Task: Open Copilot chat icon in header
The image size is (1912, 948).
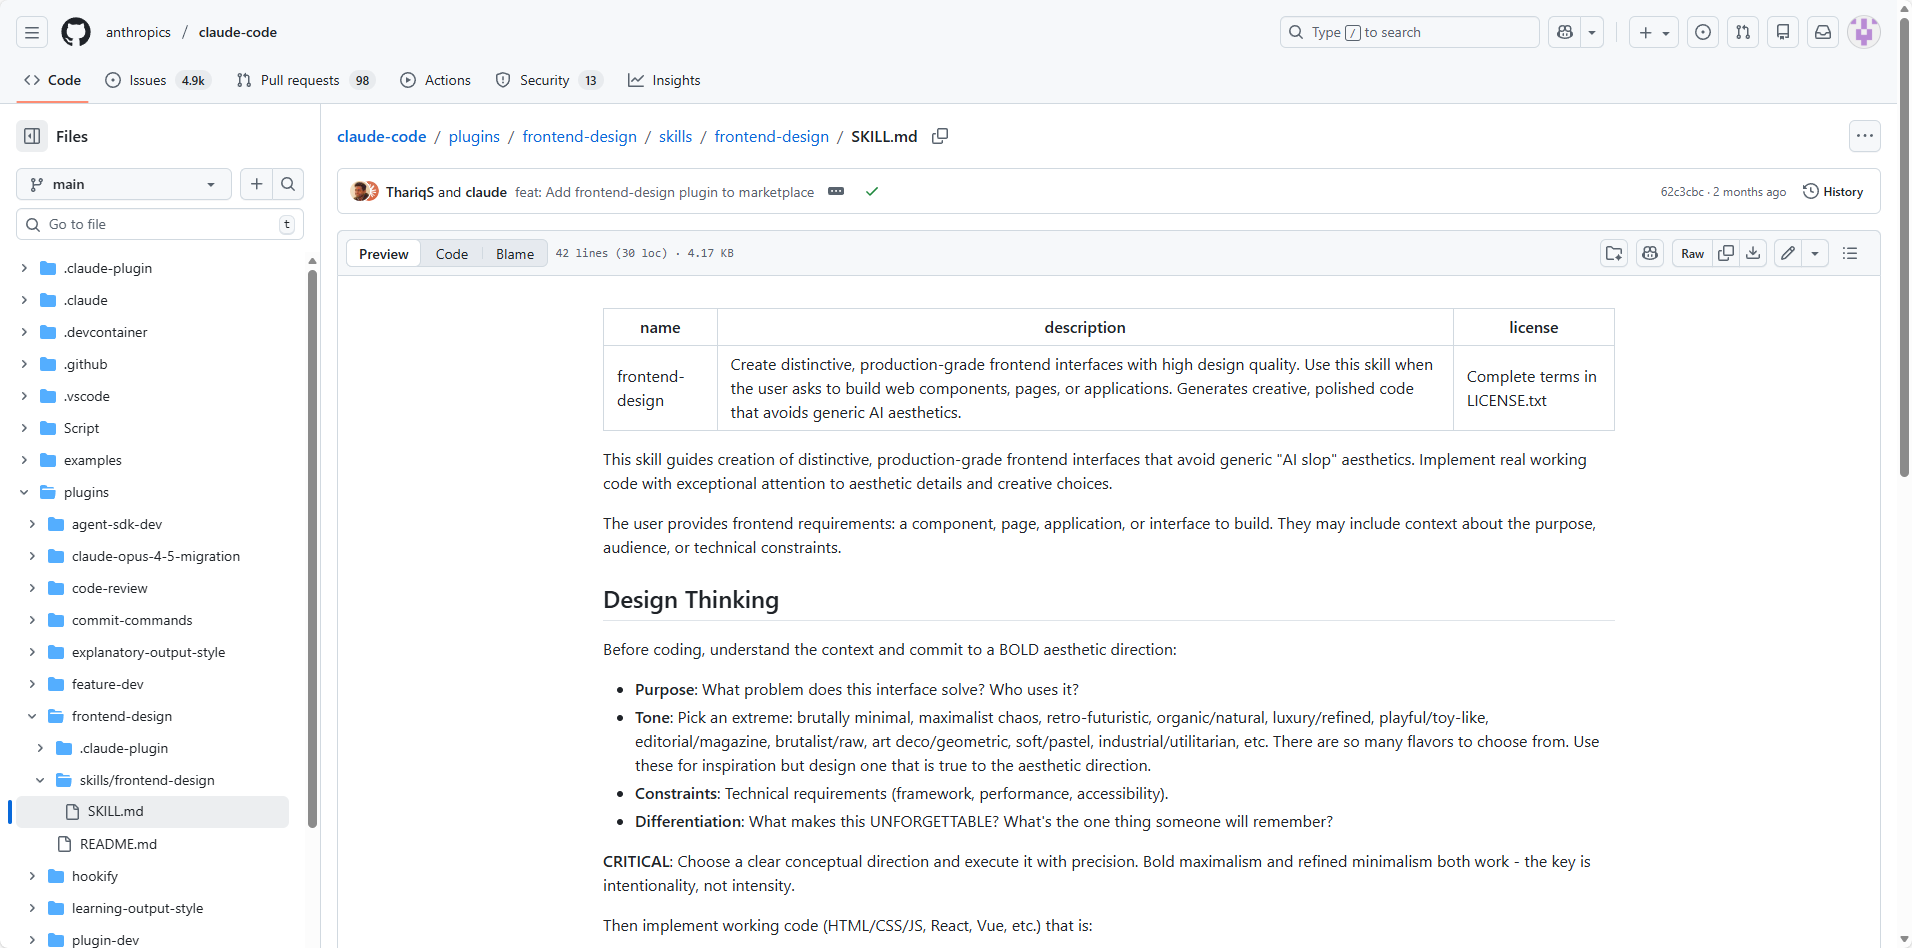Action: [1565, 32]
